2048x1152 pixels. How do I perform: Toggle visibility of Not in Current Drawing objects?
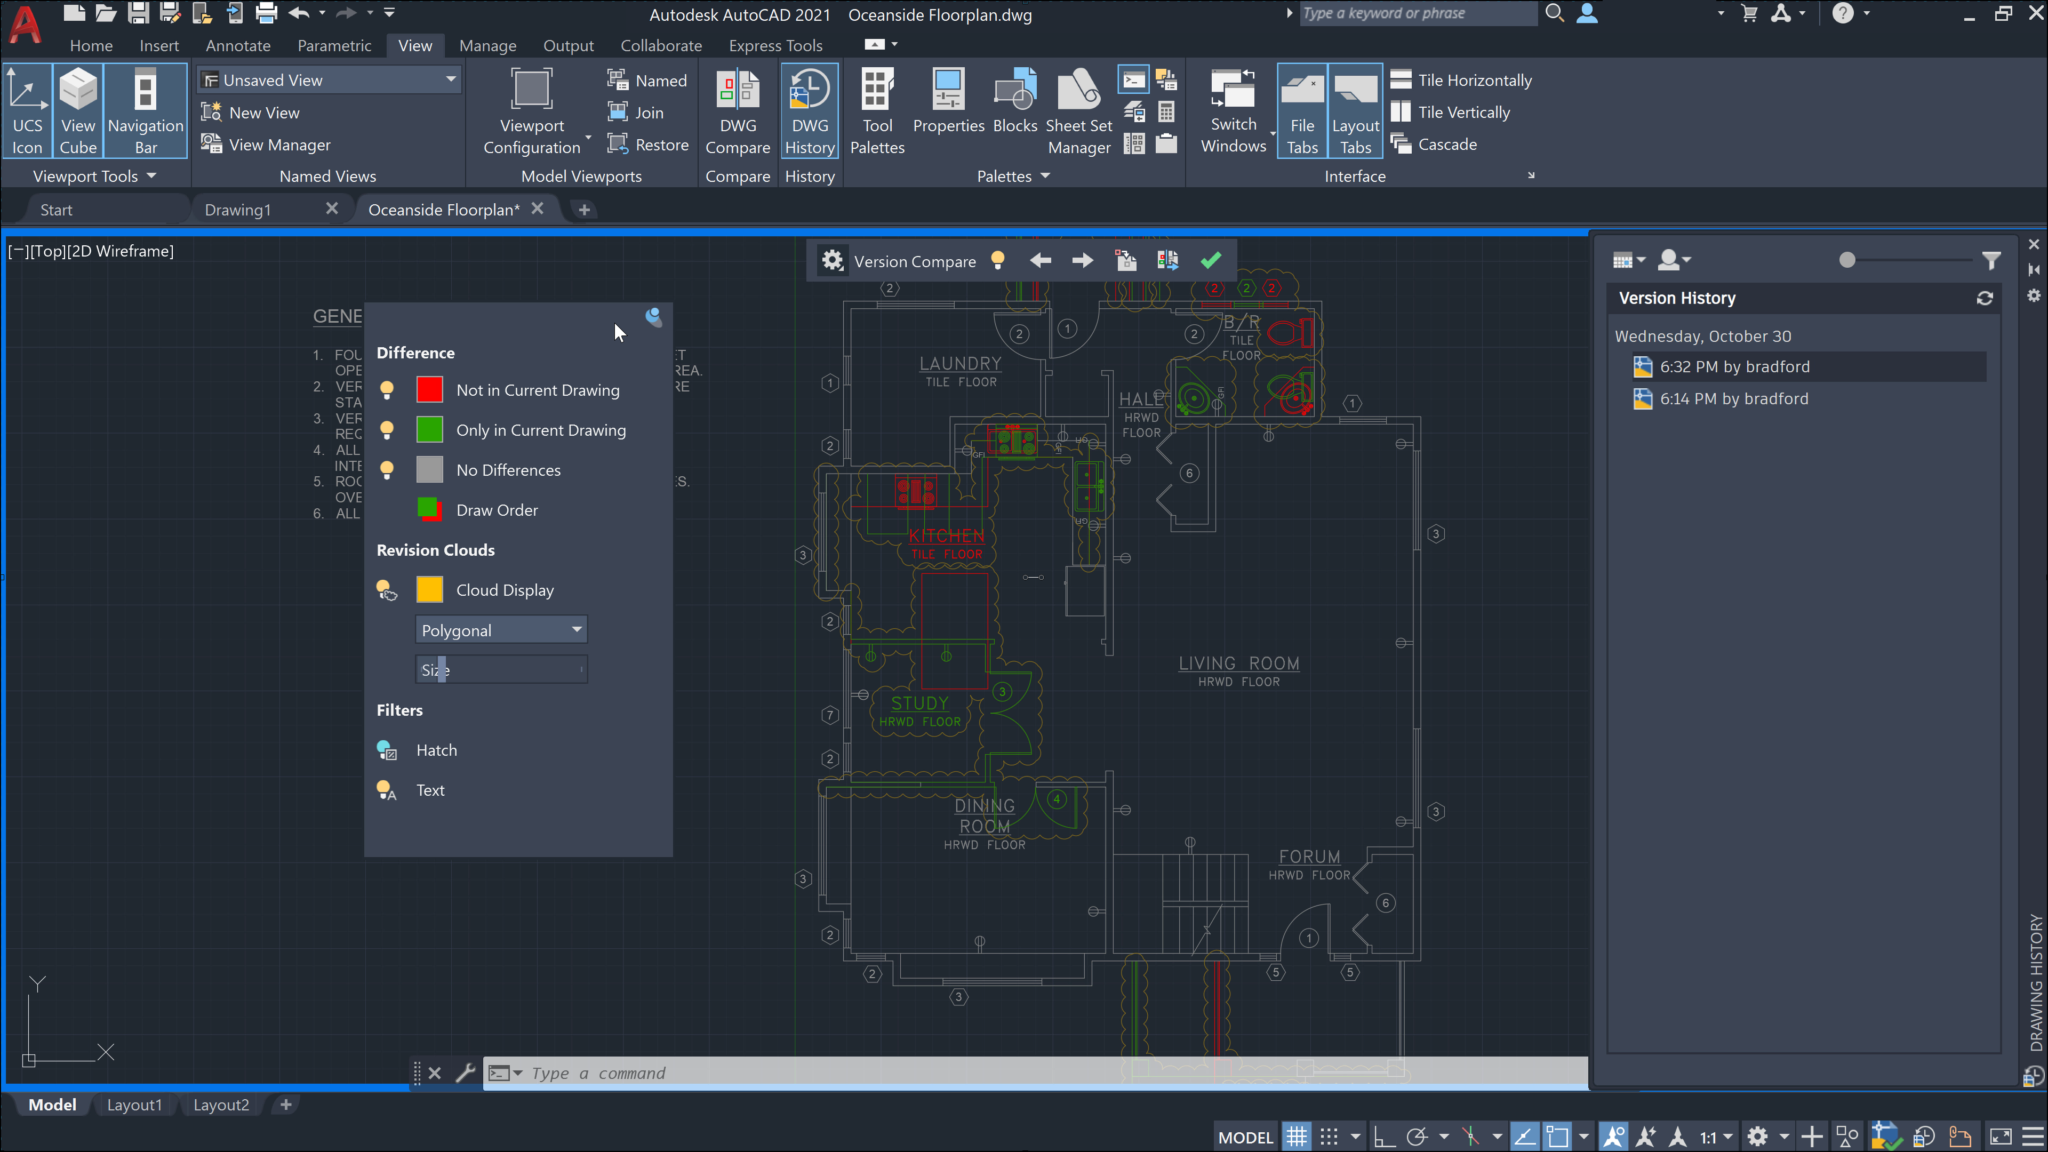(386, 390)
